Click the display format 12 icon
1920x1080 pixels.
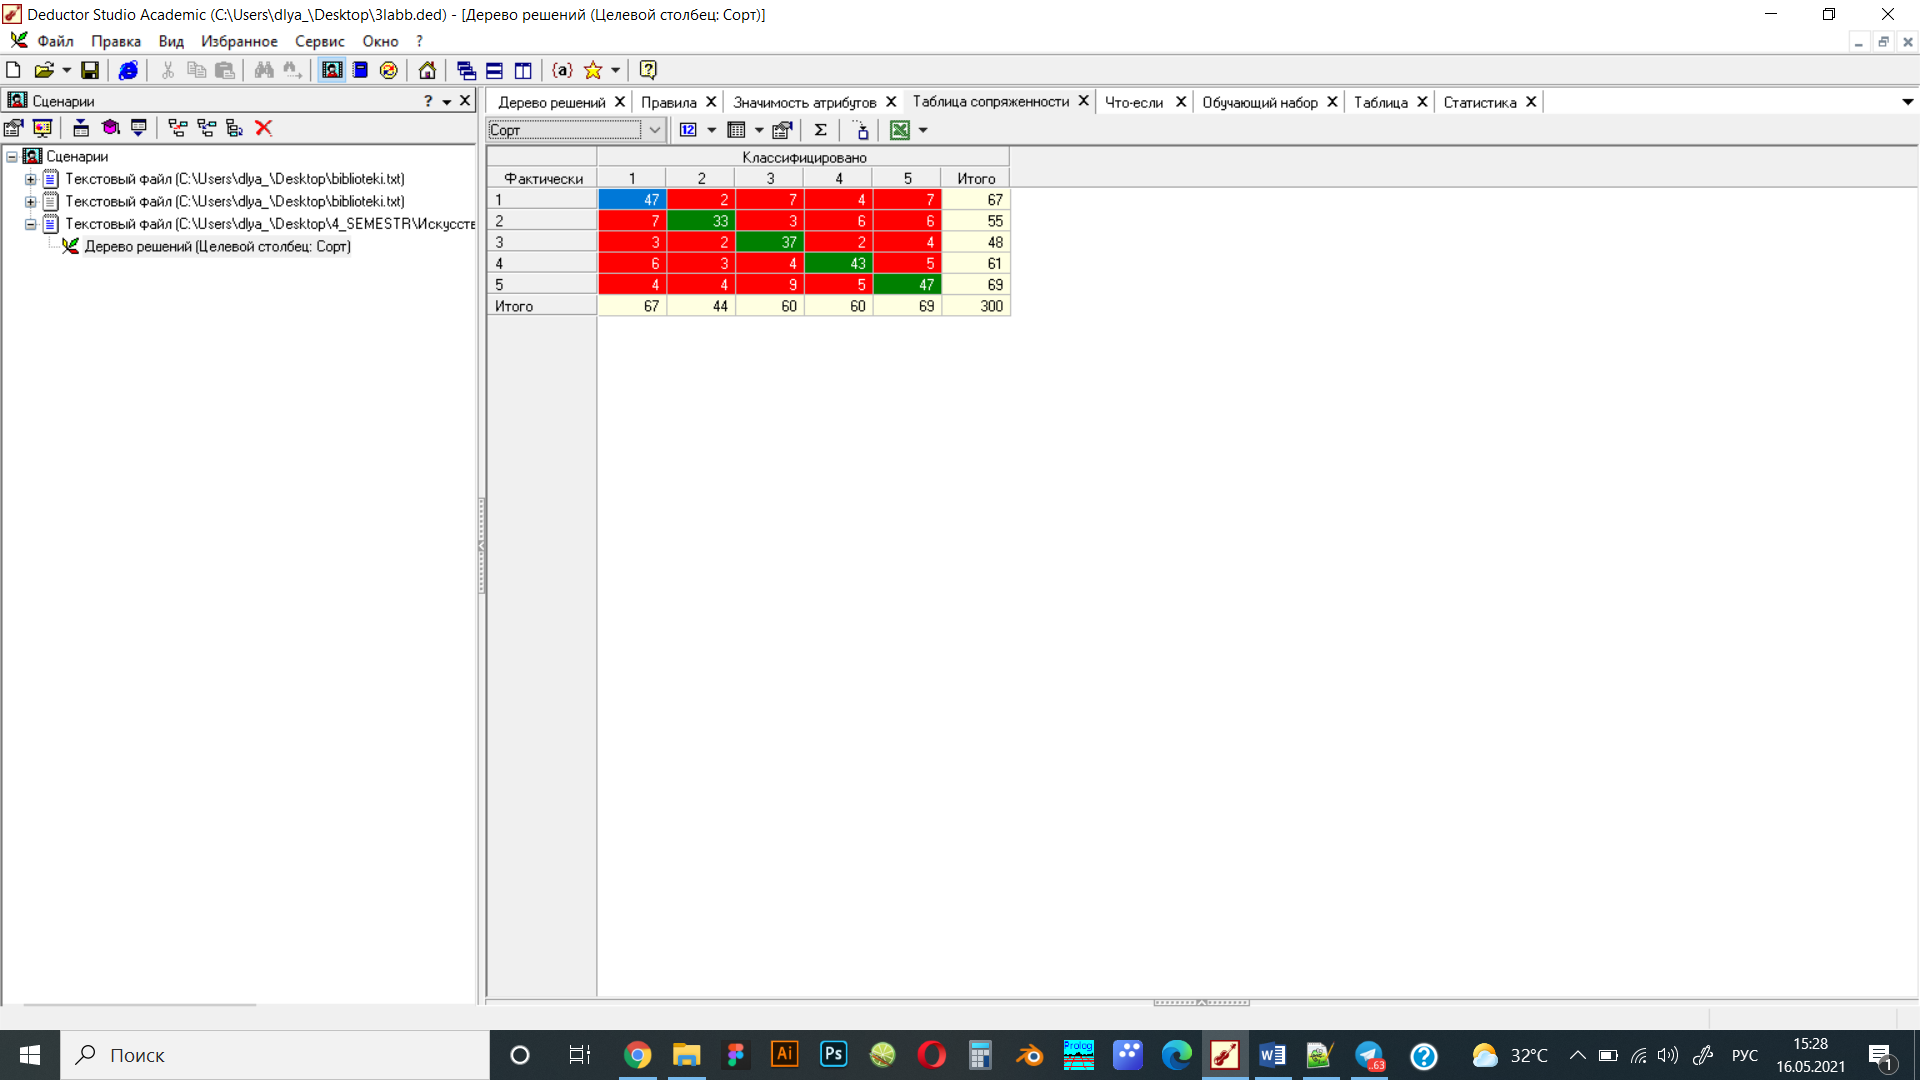(688, 130)
